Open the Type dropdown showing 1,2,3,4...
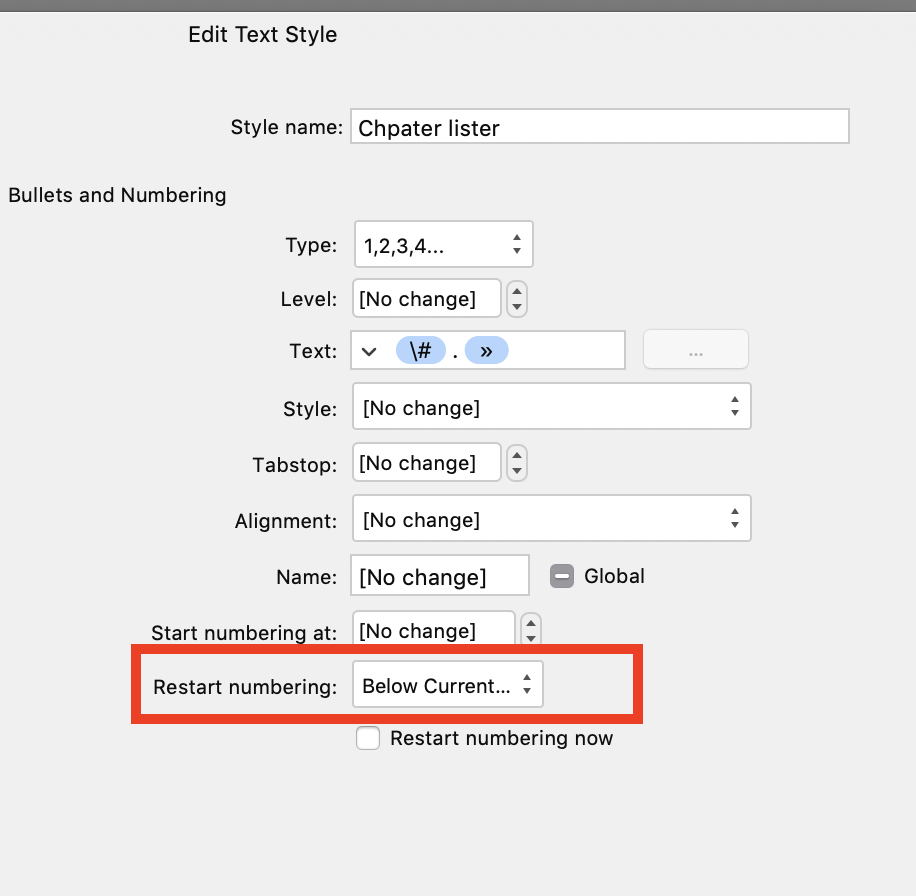The height and width of the screenshot is (896, 916). tap(443, 244)
